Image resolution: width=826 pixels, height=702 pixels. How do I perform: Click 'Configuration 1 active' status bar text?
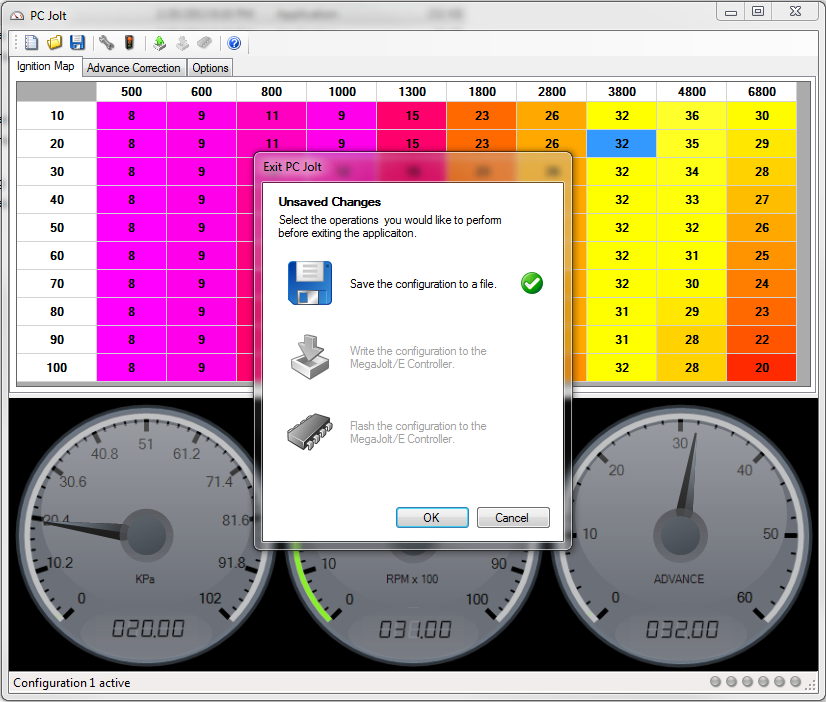coord(72,683)
